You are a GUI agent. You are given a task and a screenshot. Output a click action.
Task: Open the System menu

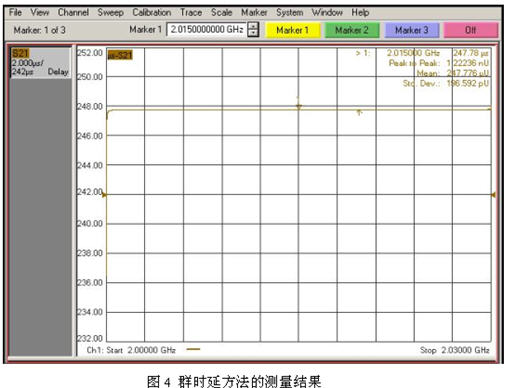pos(289,12)
